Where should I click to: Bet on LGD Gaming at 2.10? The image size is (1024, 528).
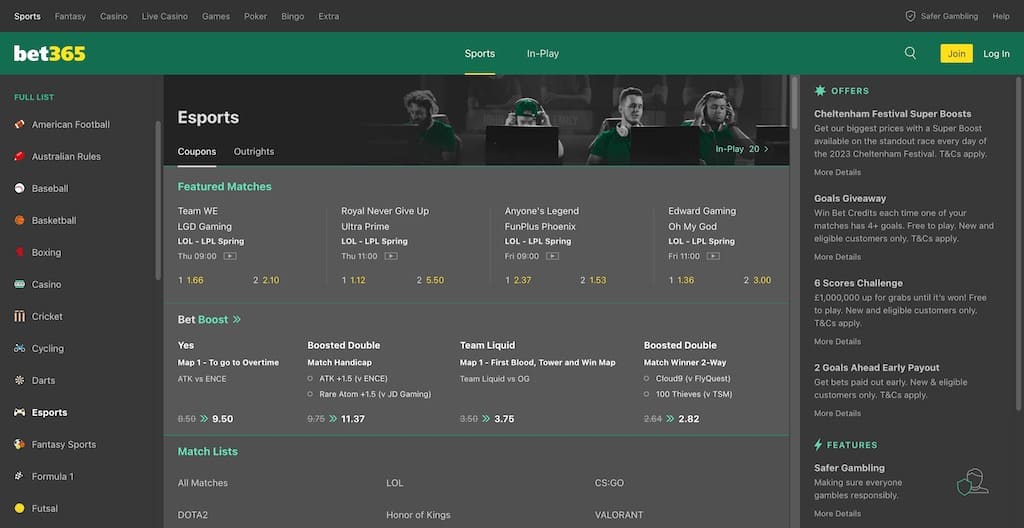(266, 280)
